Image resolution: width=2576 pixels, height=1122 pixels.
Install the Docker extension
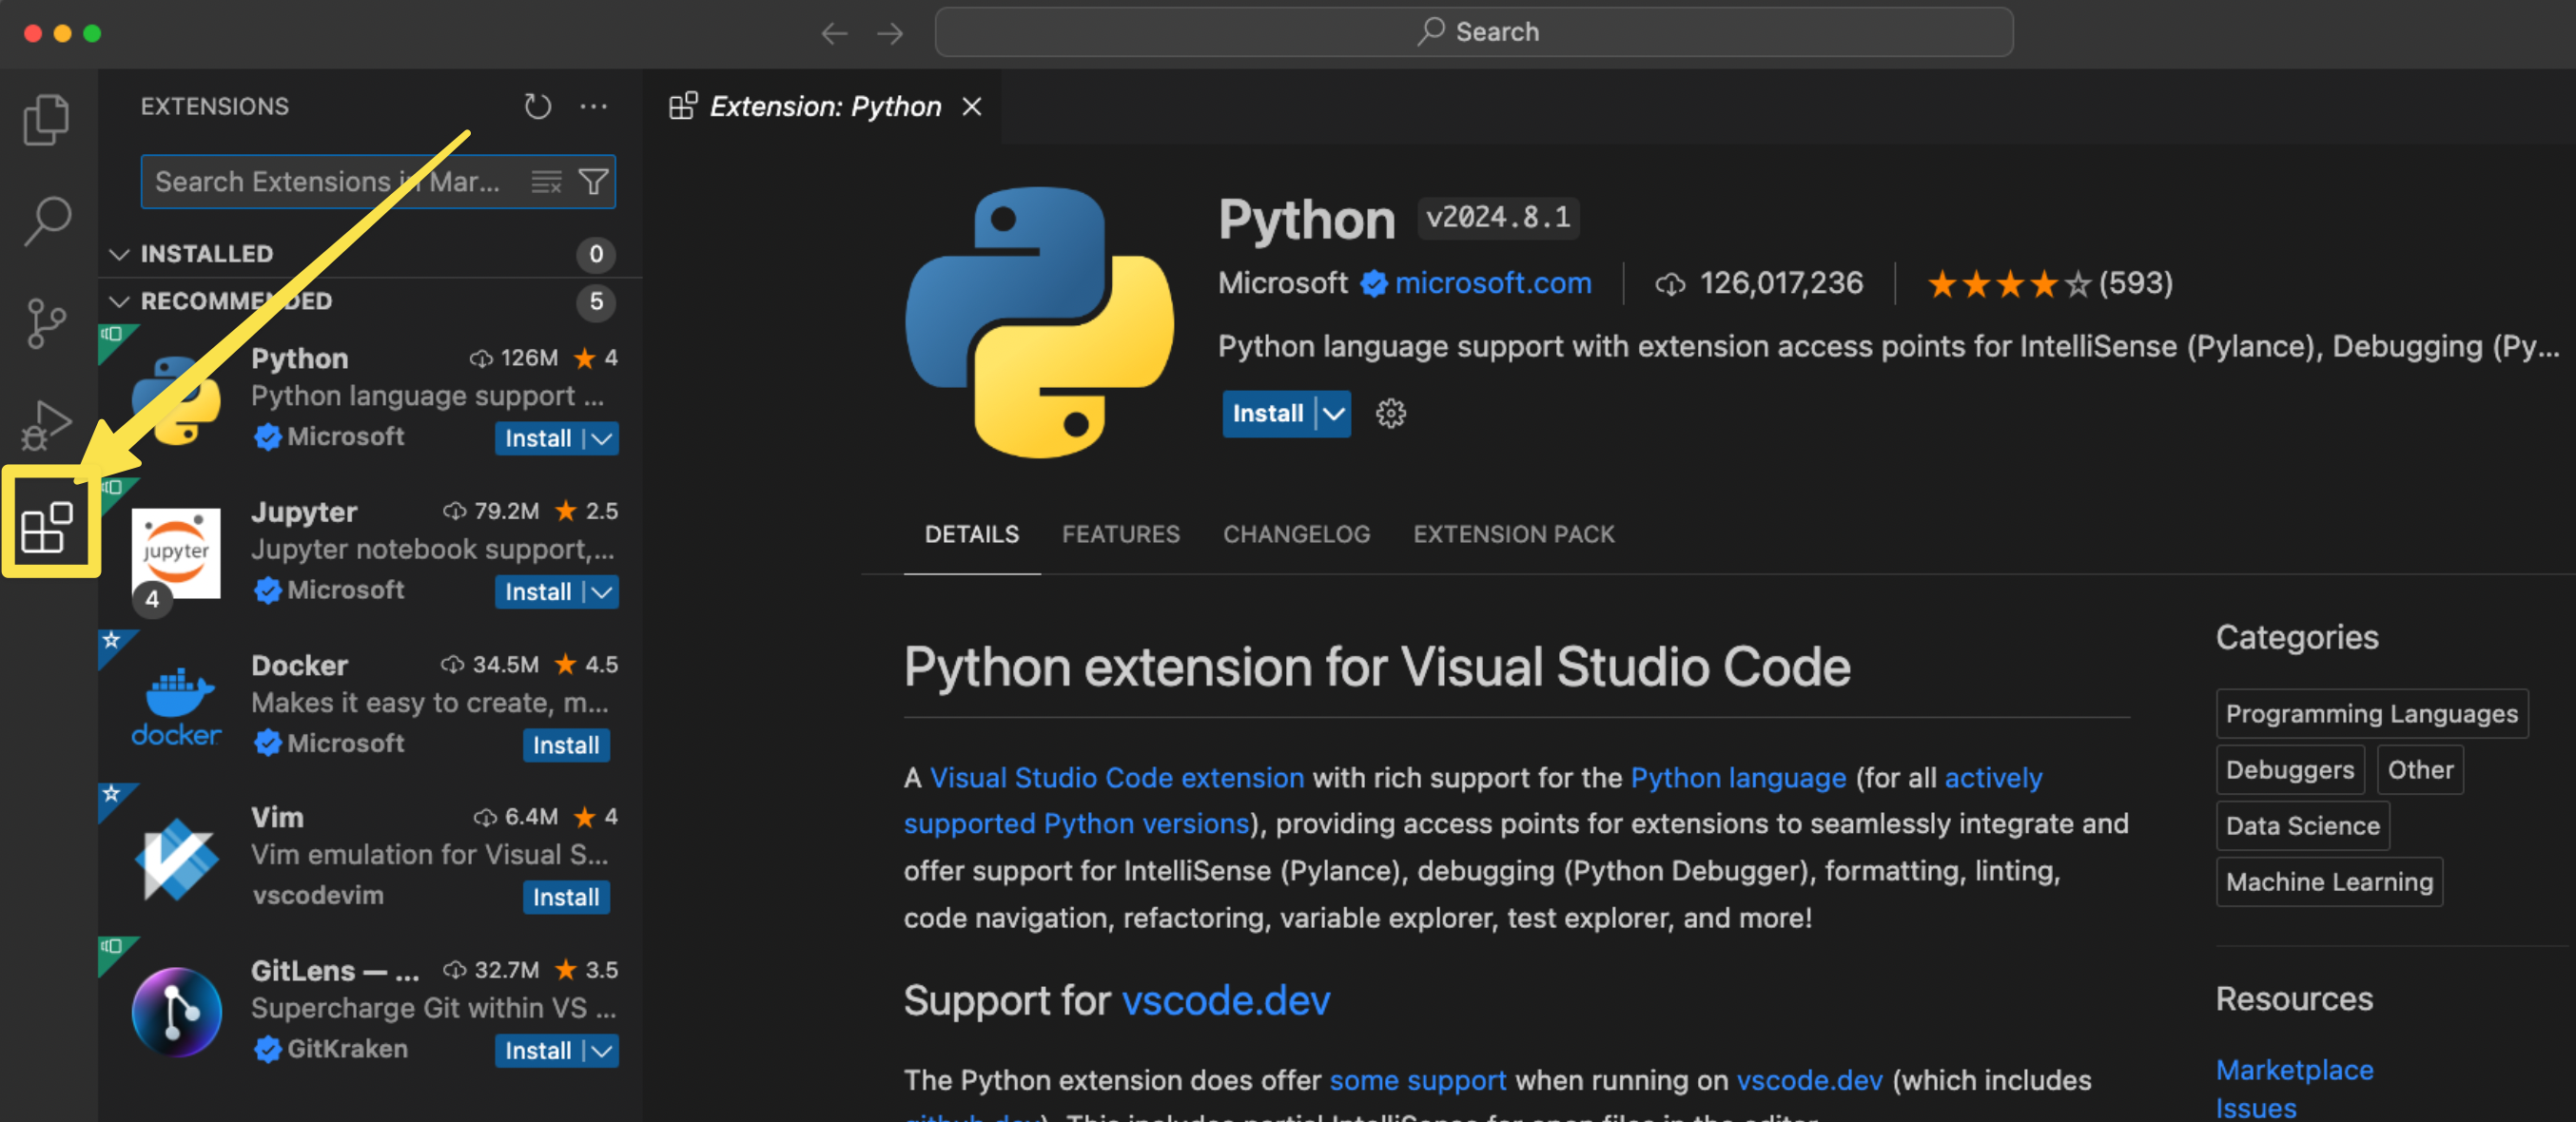566,745
